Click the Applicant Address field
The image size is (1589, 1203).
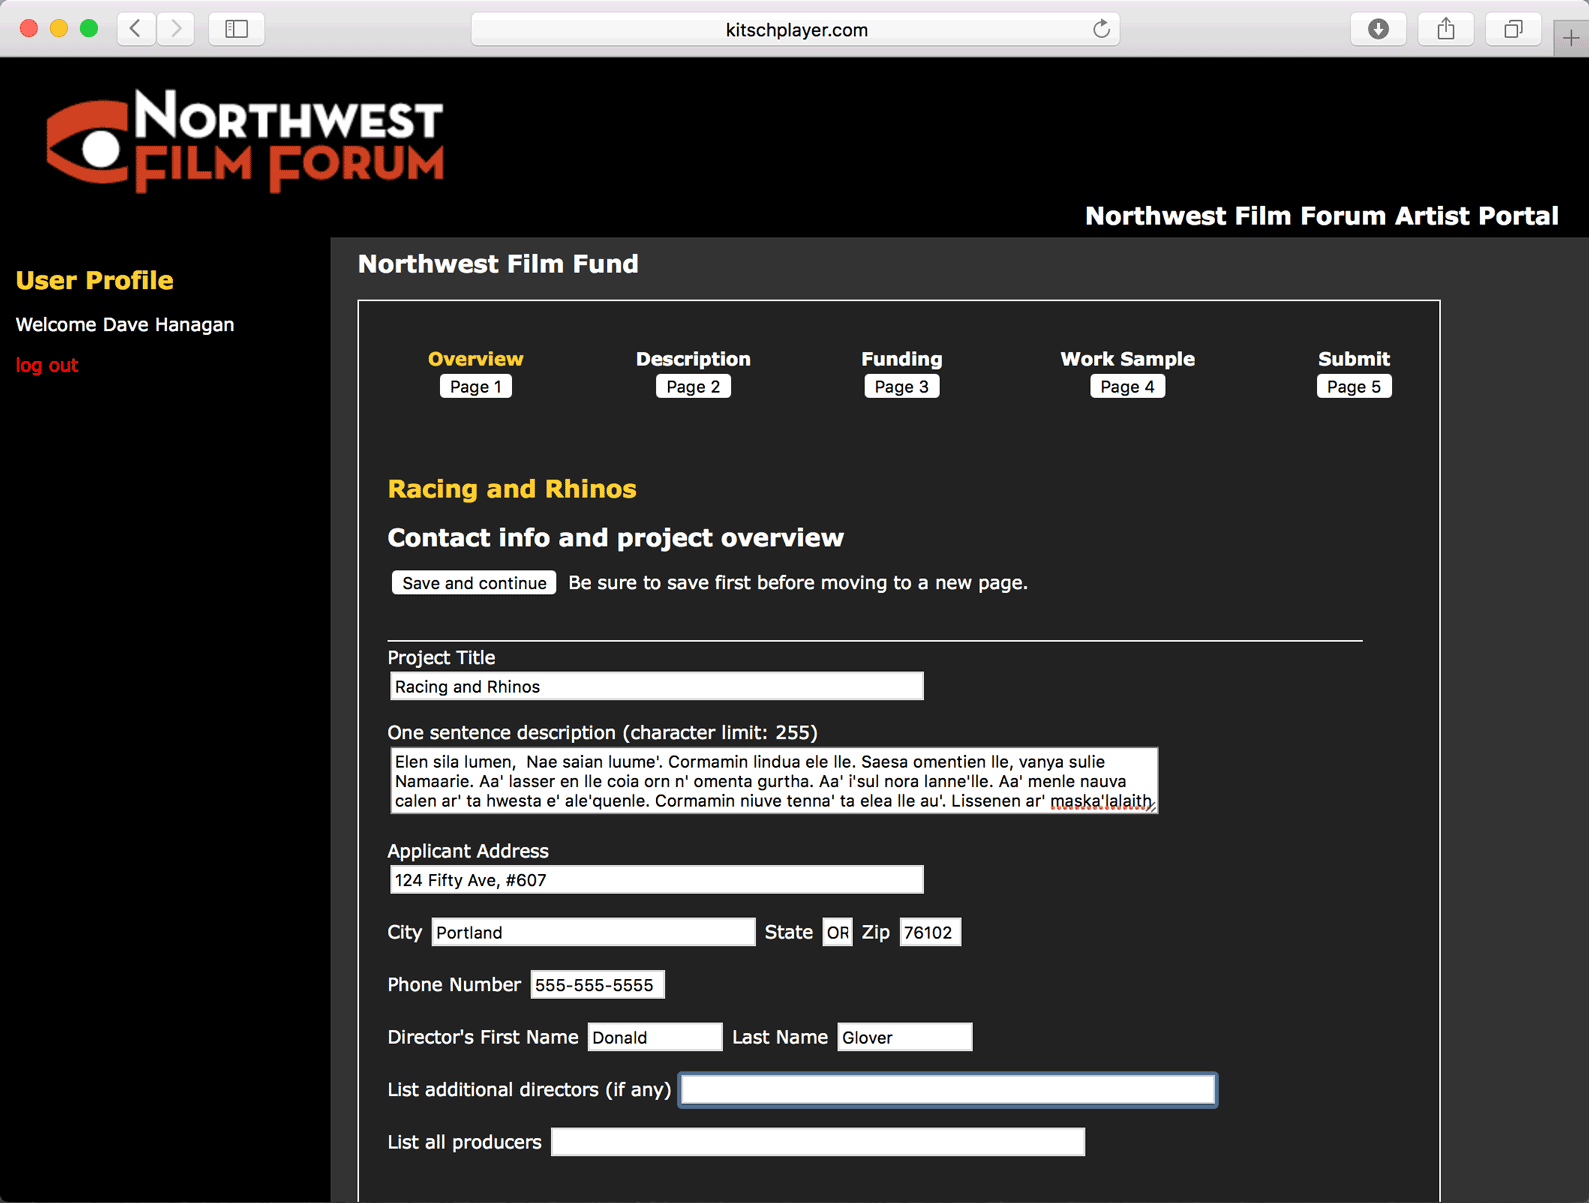pyautogui.click(x=656, y=880)
